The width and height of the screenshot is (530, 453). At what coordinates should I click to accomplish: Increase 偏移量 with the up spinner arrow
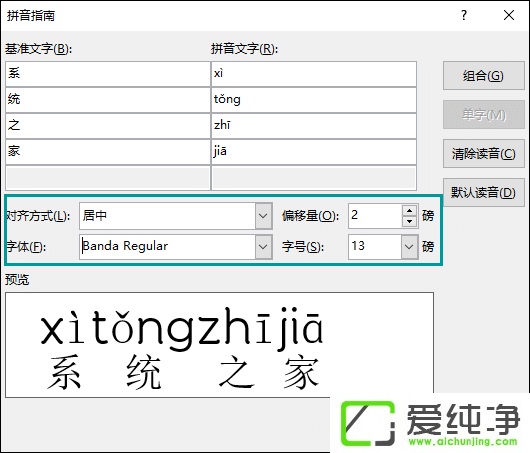pos(410,210)
